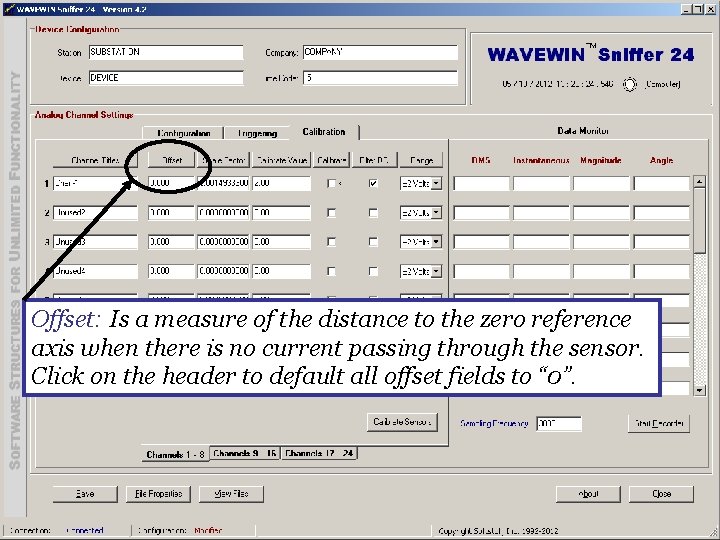Image resolution: width=720 pixels, height=540 pixels.
Task: Expand the Range dropdown for channel 2
Action: [x=436, y=213]
